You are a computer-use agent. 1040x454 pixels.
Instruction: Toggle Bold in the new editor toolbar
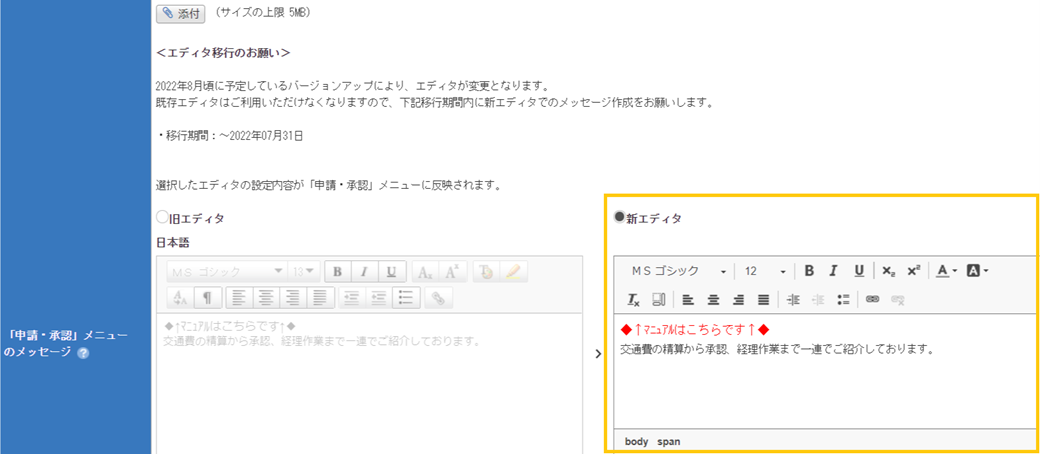[x=809, y=271]
